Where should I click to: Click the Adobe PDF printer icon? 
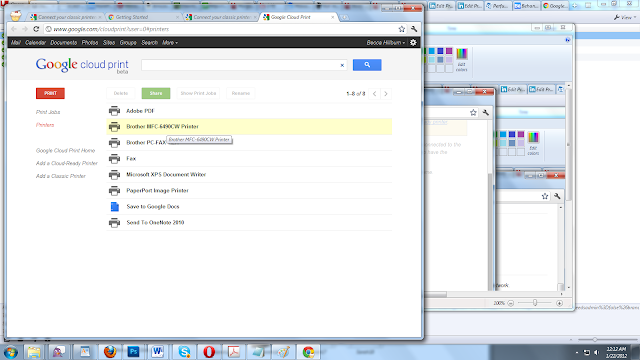114,111
